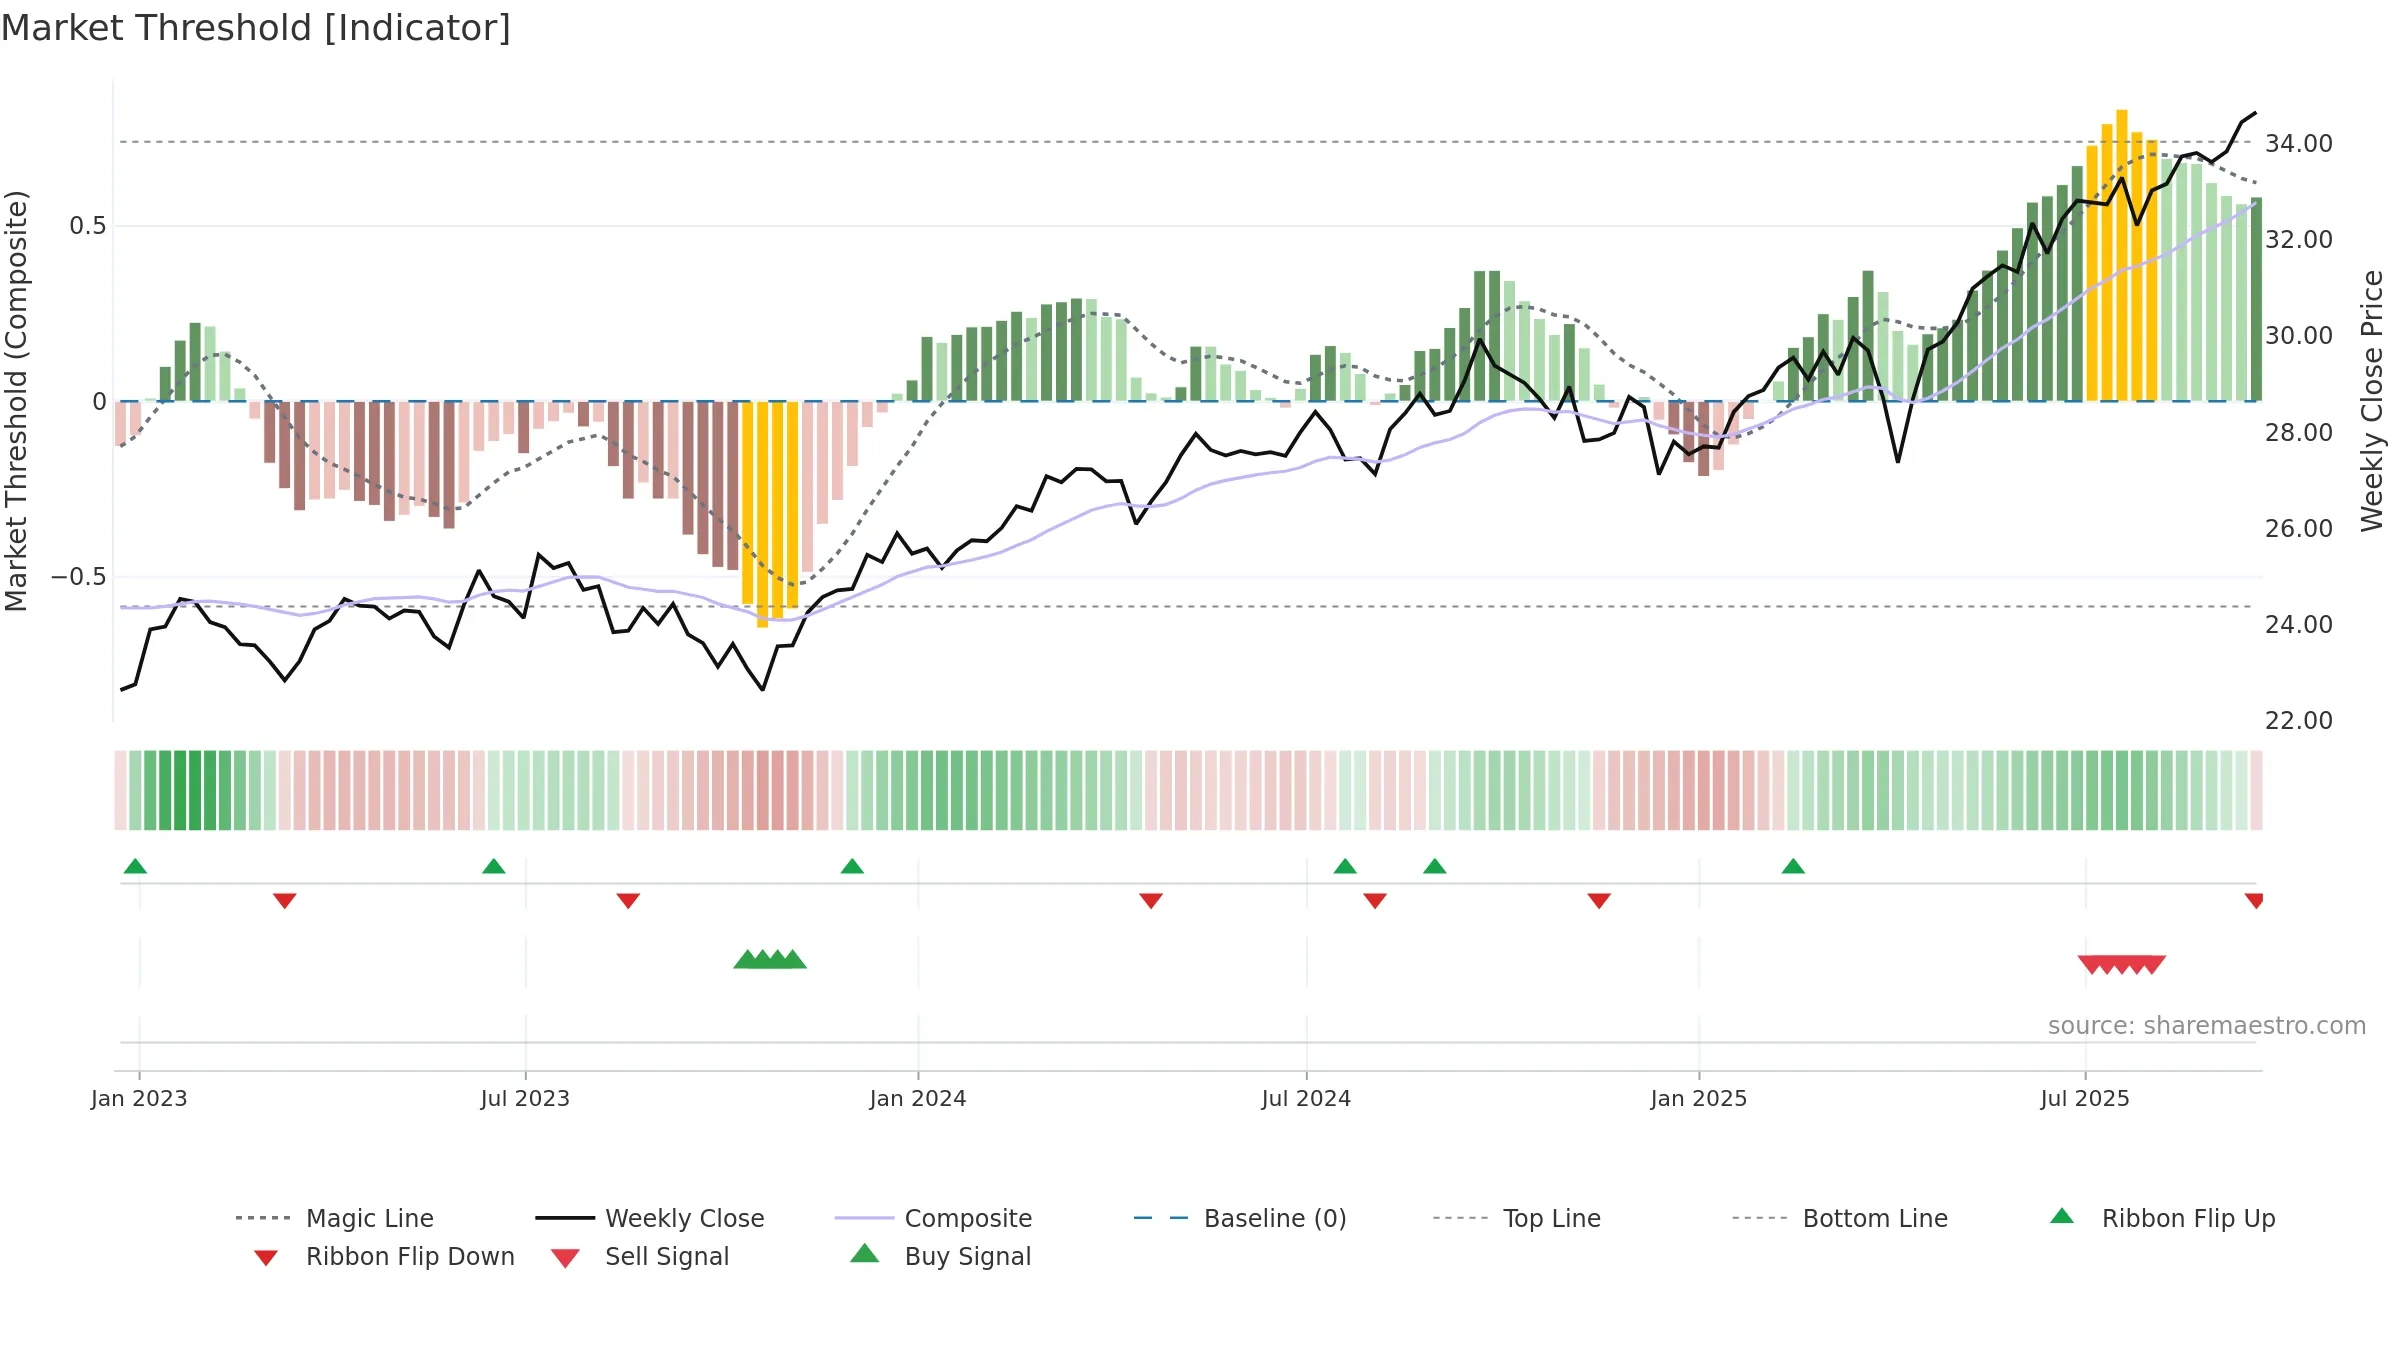Click the Jul 2025 x-axis label
The image size is (2400, 1350).
2085,1099
